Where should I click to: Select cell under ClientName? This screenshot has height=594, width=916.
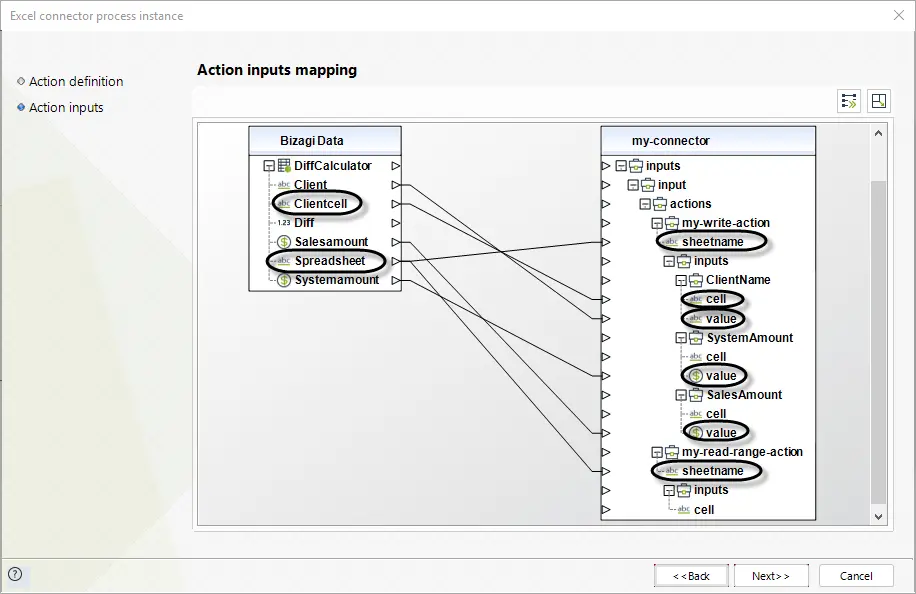coord(716,299)
